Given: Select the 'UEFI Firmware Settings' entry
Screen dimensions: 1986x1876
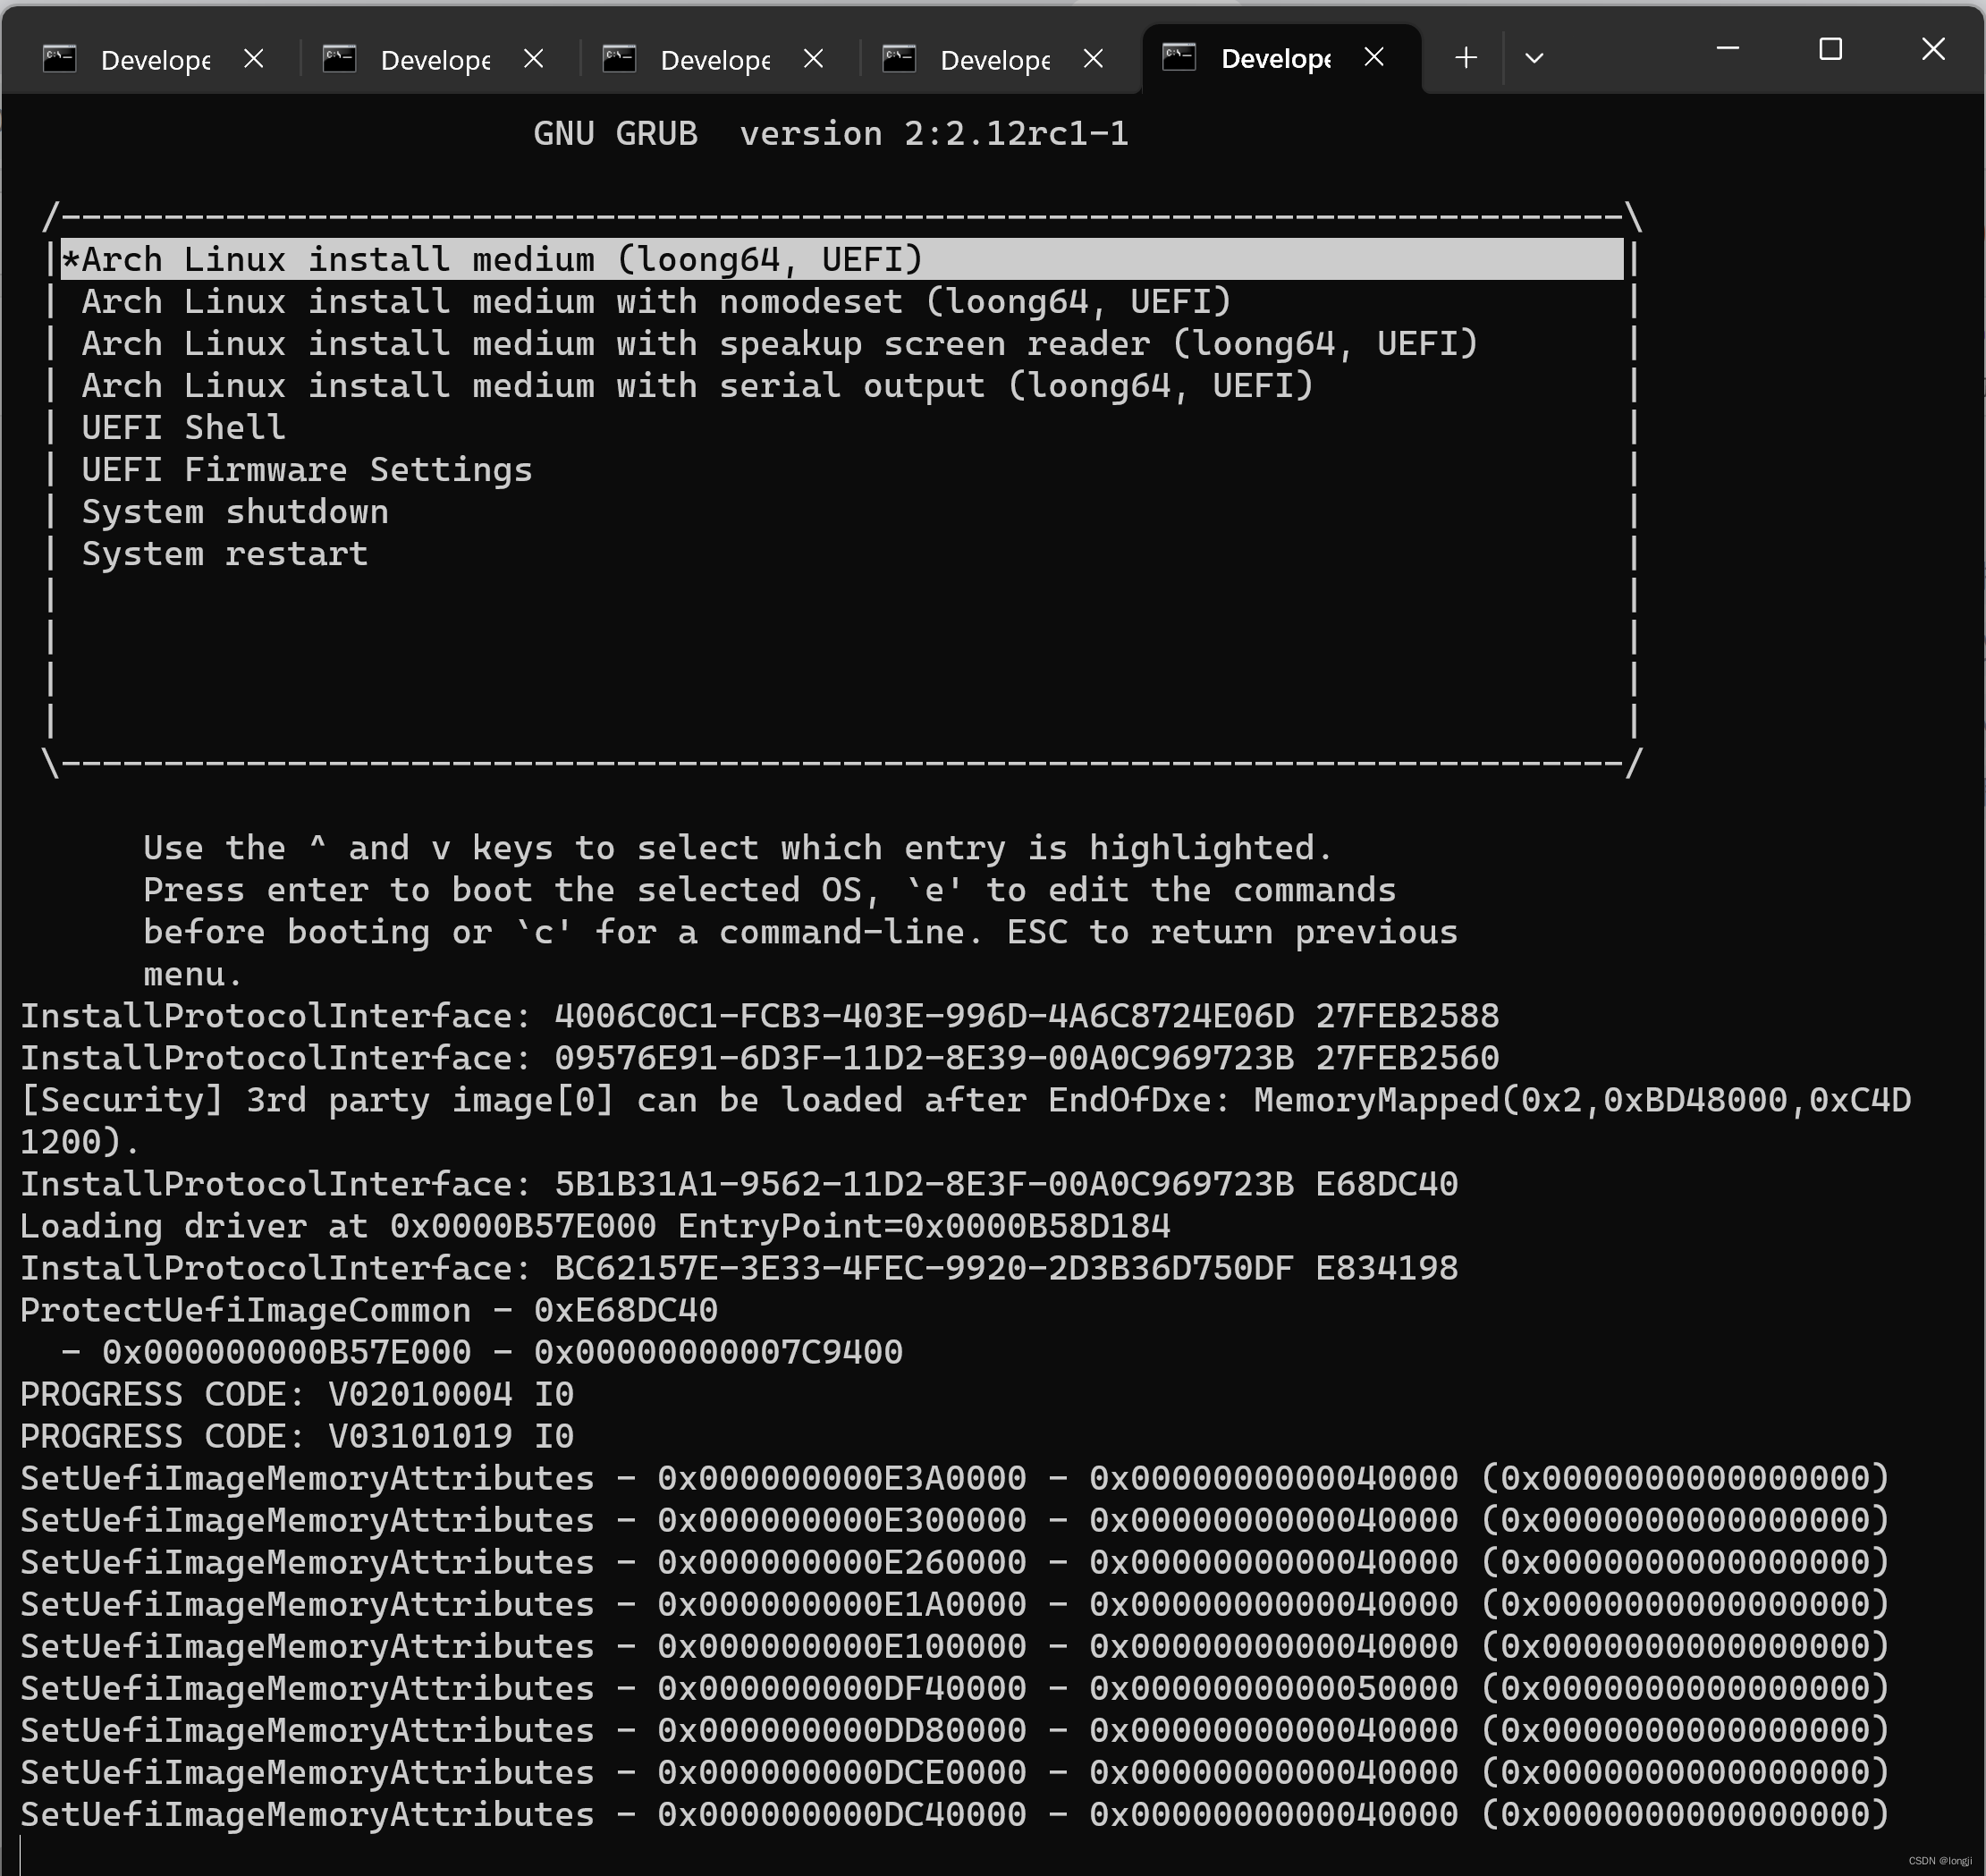Looking at the screenshot, I should click(x=307, y=470).
